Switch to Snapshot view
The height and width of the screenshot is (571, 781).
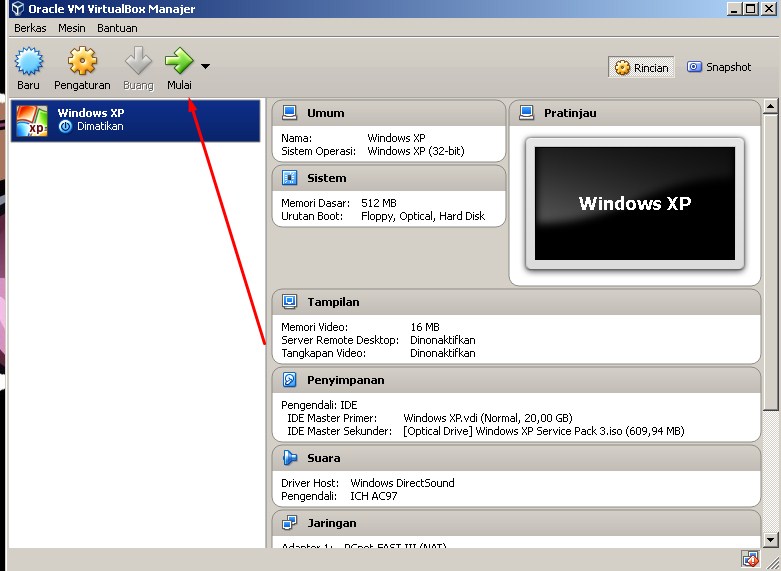coord(719,67)
